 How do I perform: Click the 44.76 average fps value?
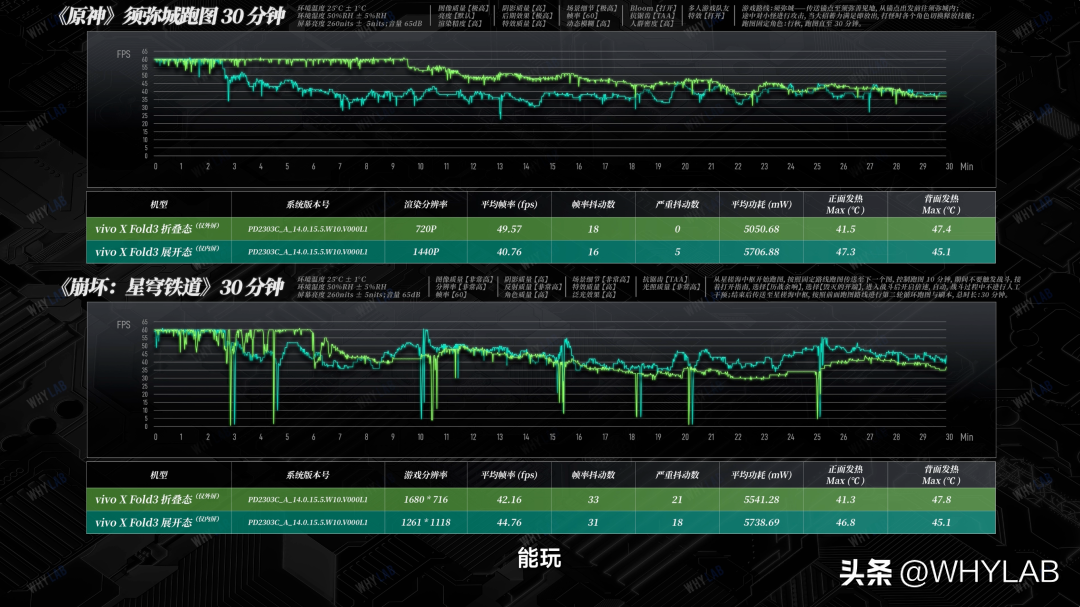tap(509, 522)
